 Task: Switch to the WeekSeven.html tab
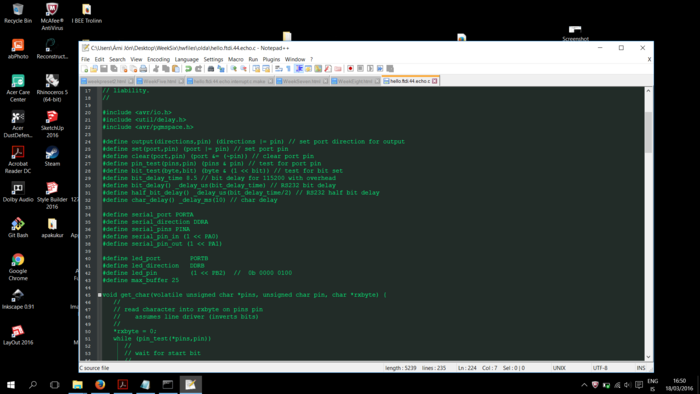coord(302,81)
